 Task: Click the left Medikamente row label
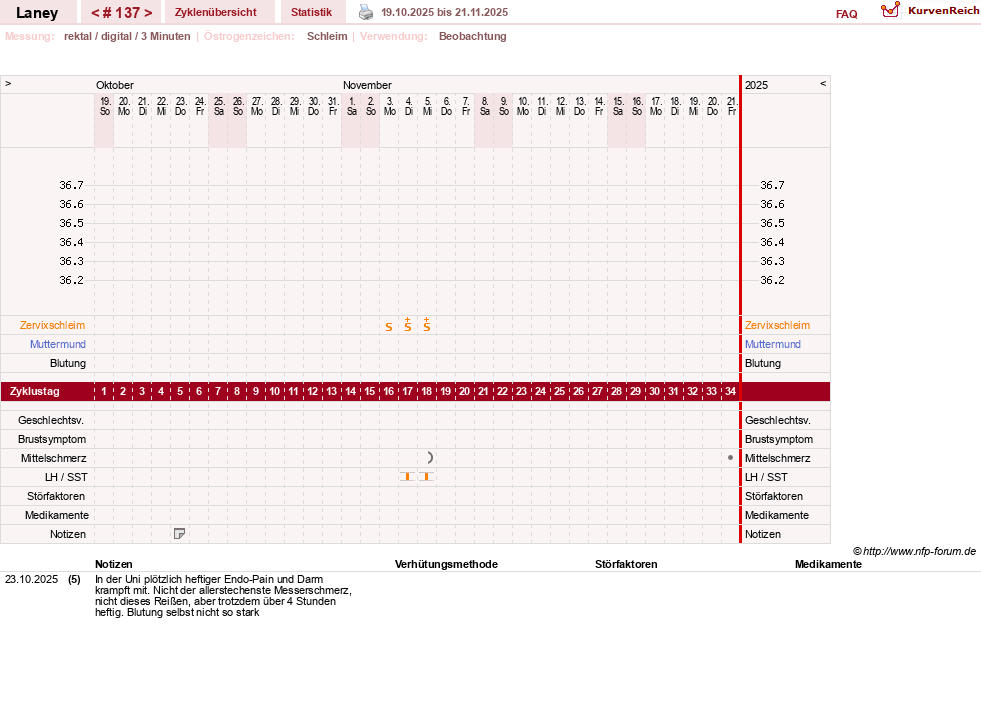click(x=57, y=515)
